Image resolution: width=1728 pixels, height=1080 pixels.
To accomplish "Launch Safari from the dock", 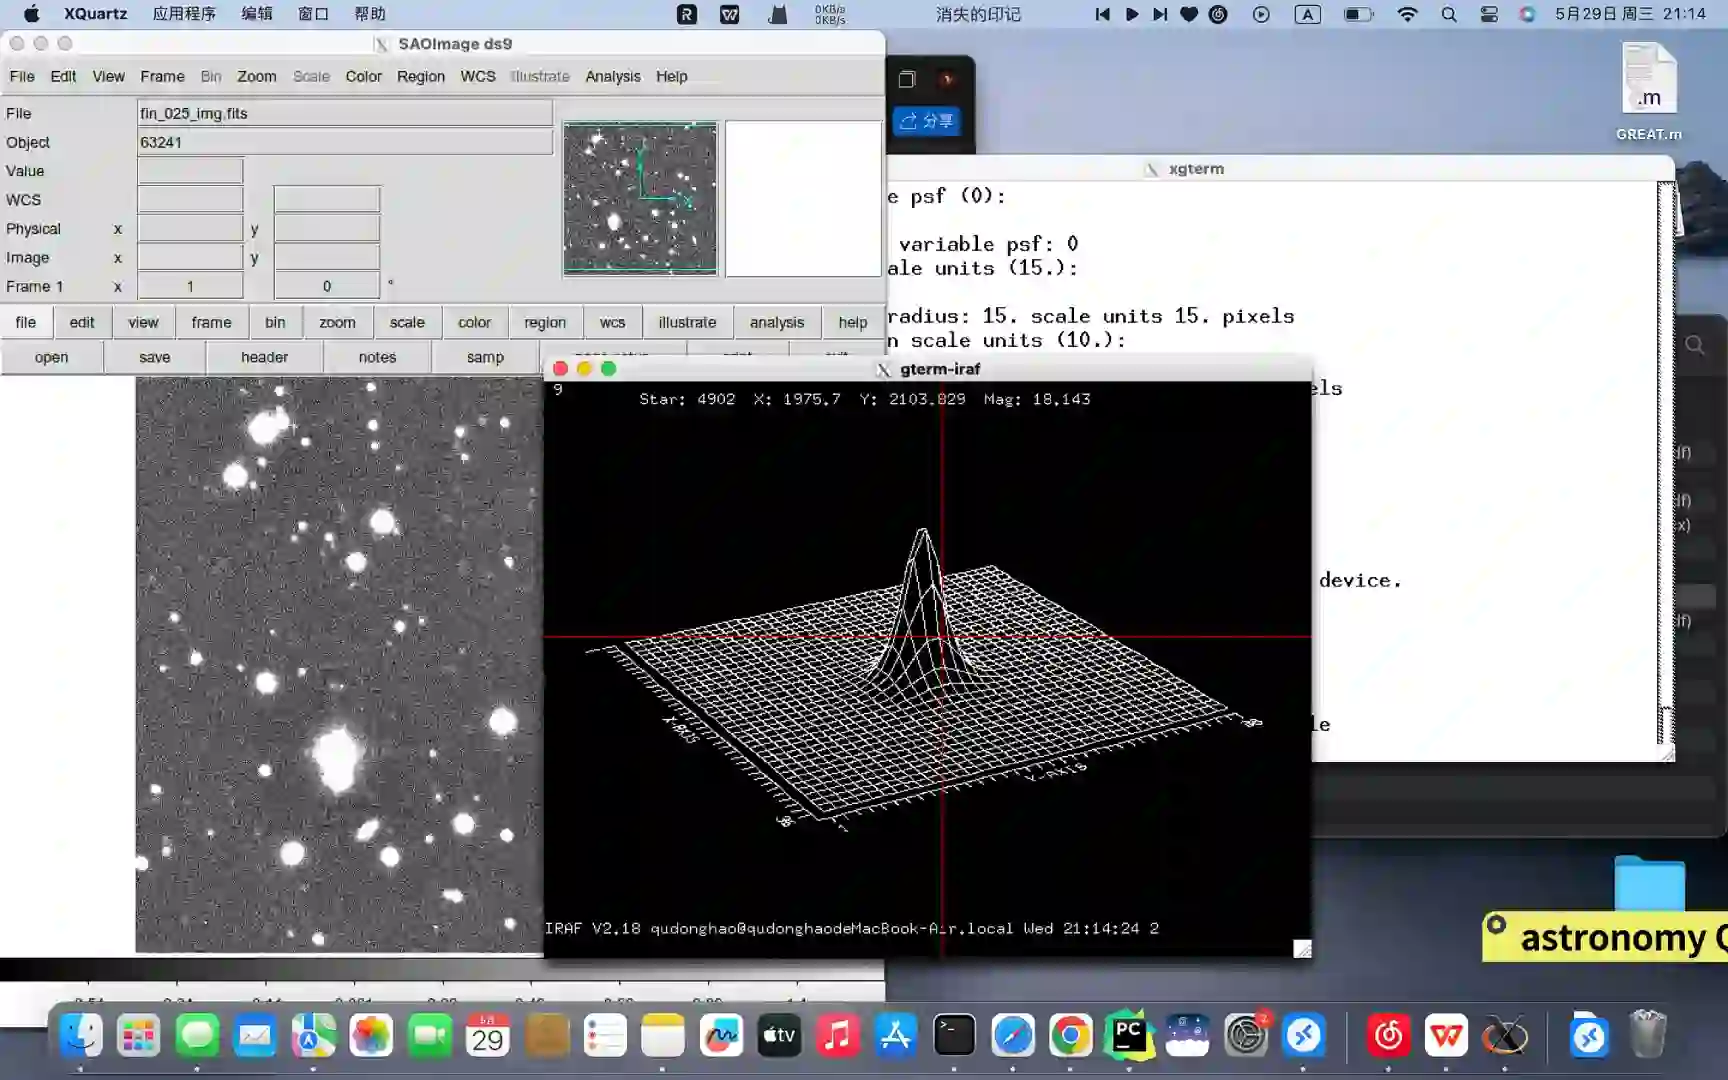I will point(1012,1035).
